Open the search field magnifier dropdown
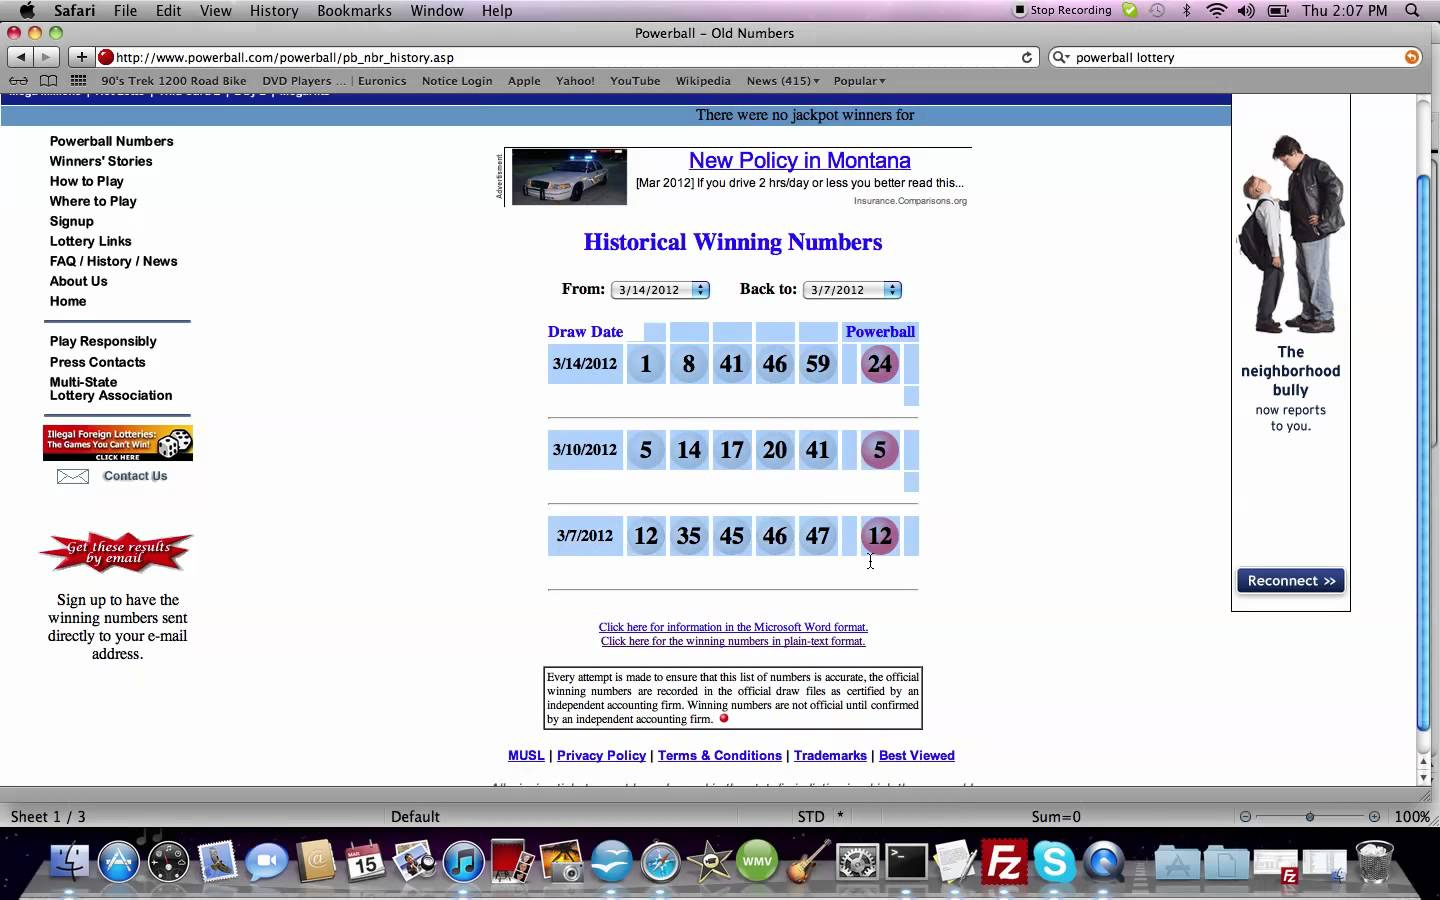This screenshot has width=1440, height=900. [1062, 57]
